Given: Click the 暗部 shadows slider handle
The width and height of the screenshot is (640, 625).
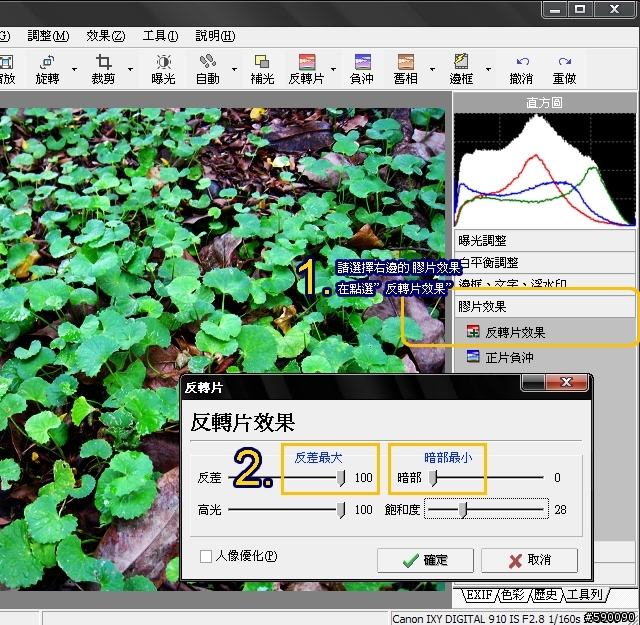Looking at the screenshot, I should tap(433, 478).
